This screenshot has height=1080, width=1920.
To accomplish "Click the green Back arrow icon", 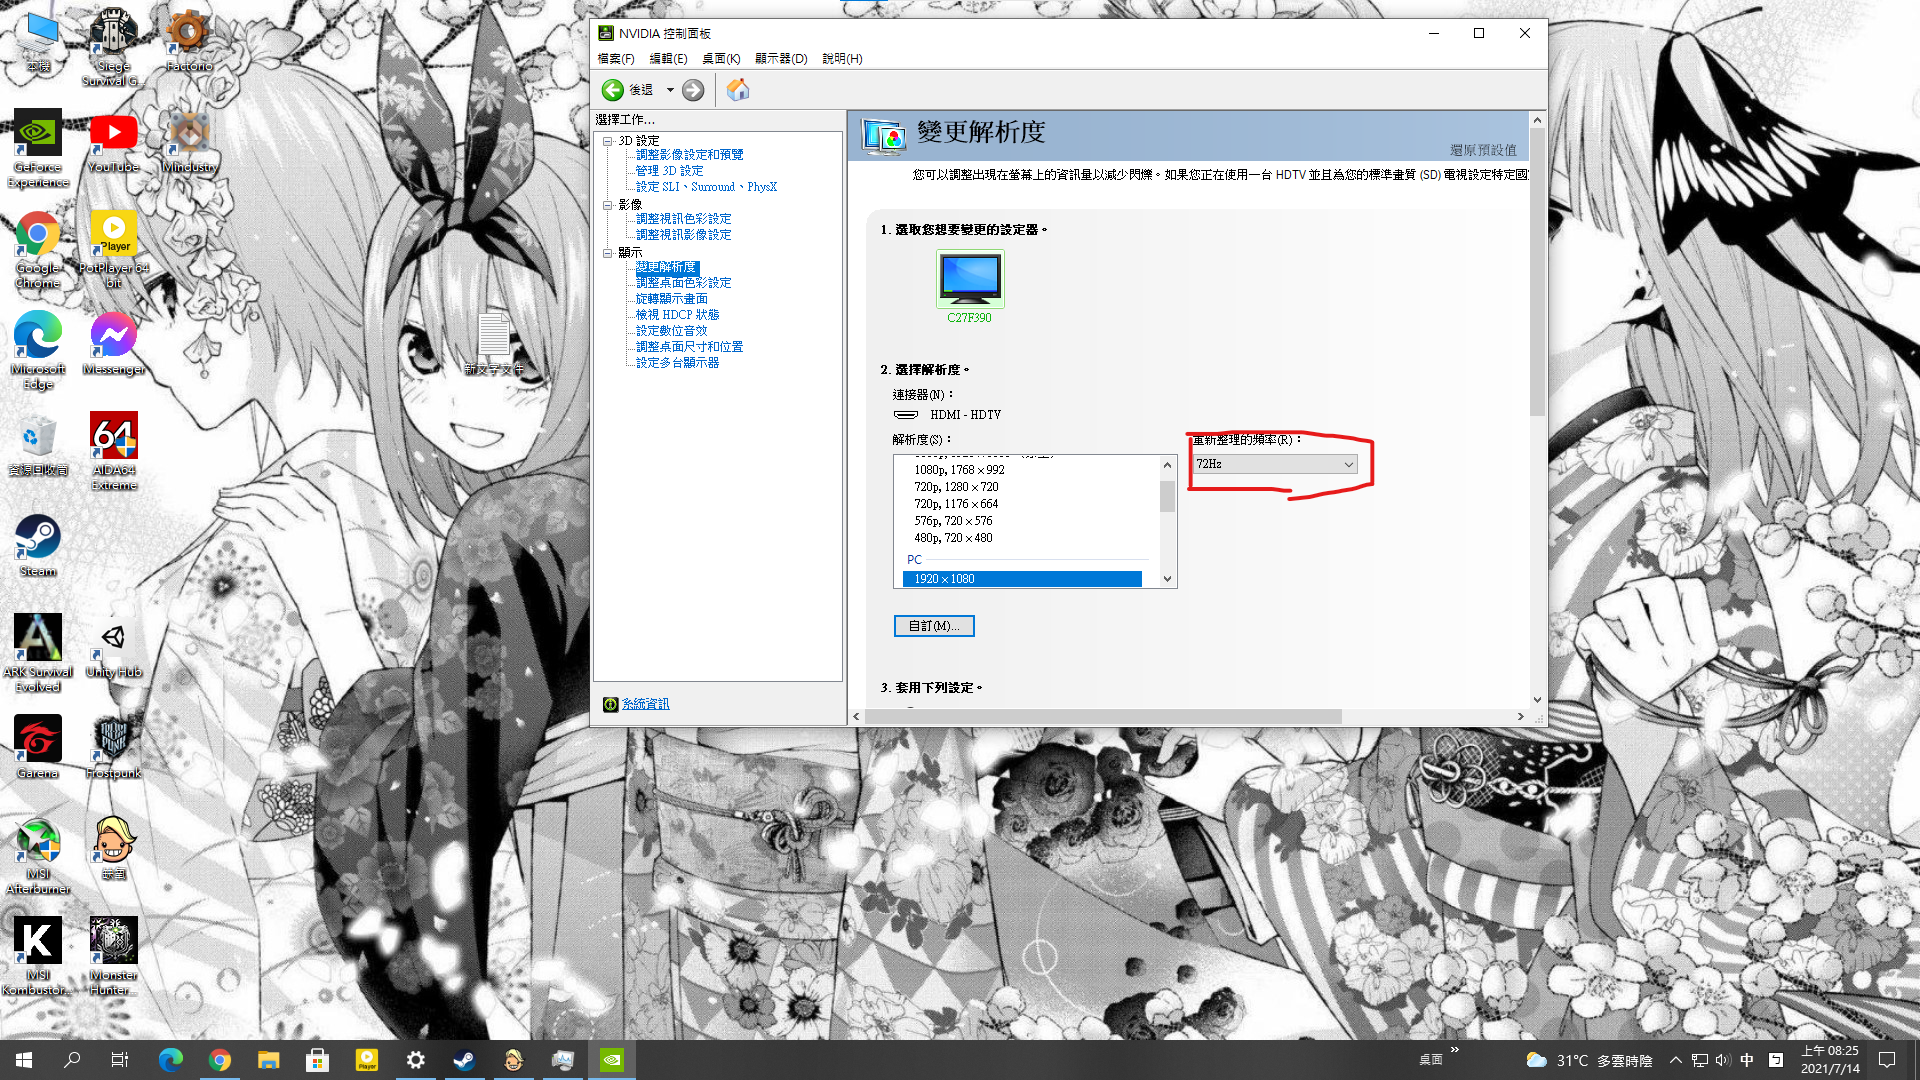I will click(612, 90).
